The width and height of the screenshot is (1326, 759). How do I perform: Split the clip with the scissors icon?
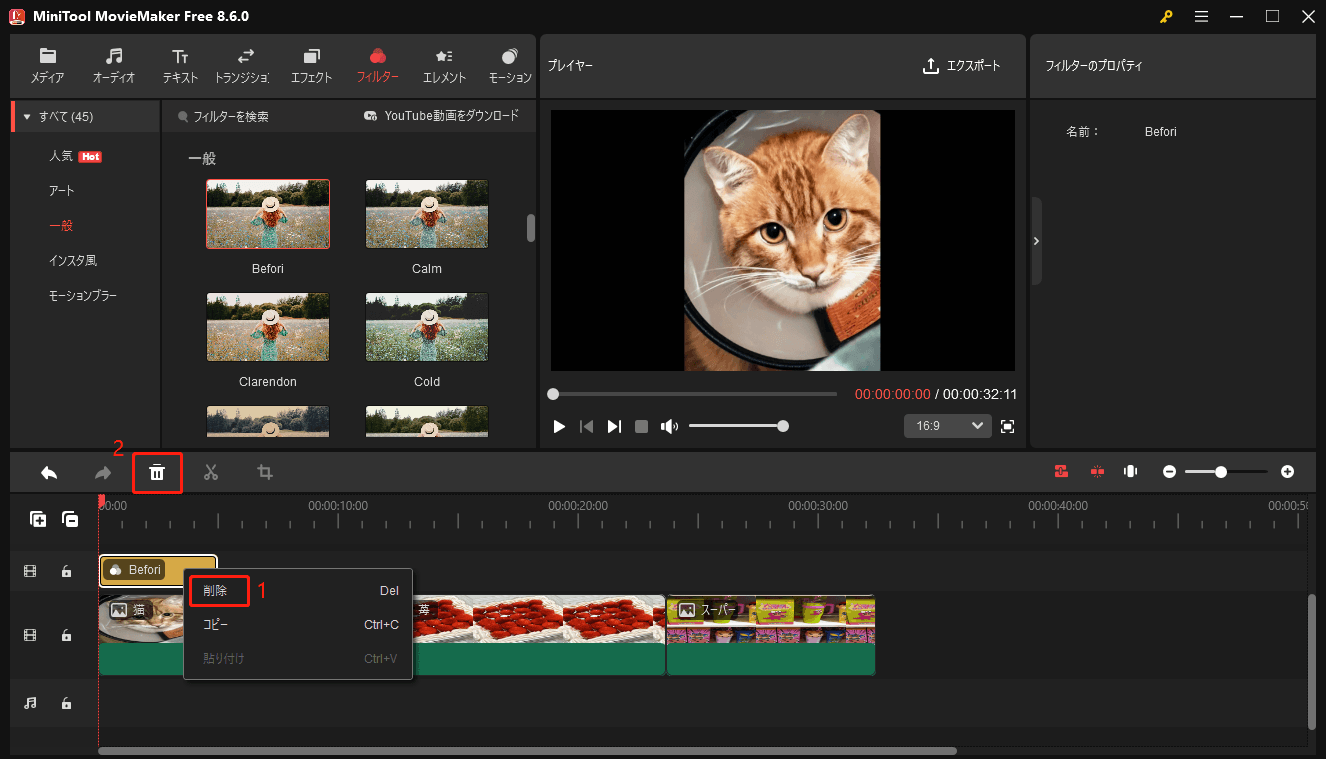click(211, 471)
